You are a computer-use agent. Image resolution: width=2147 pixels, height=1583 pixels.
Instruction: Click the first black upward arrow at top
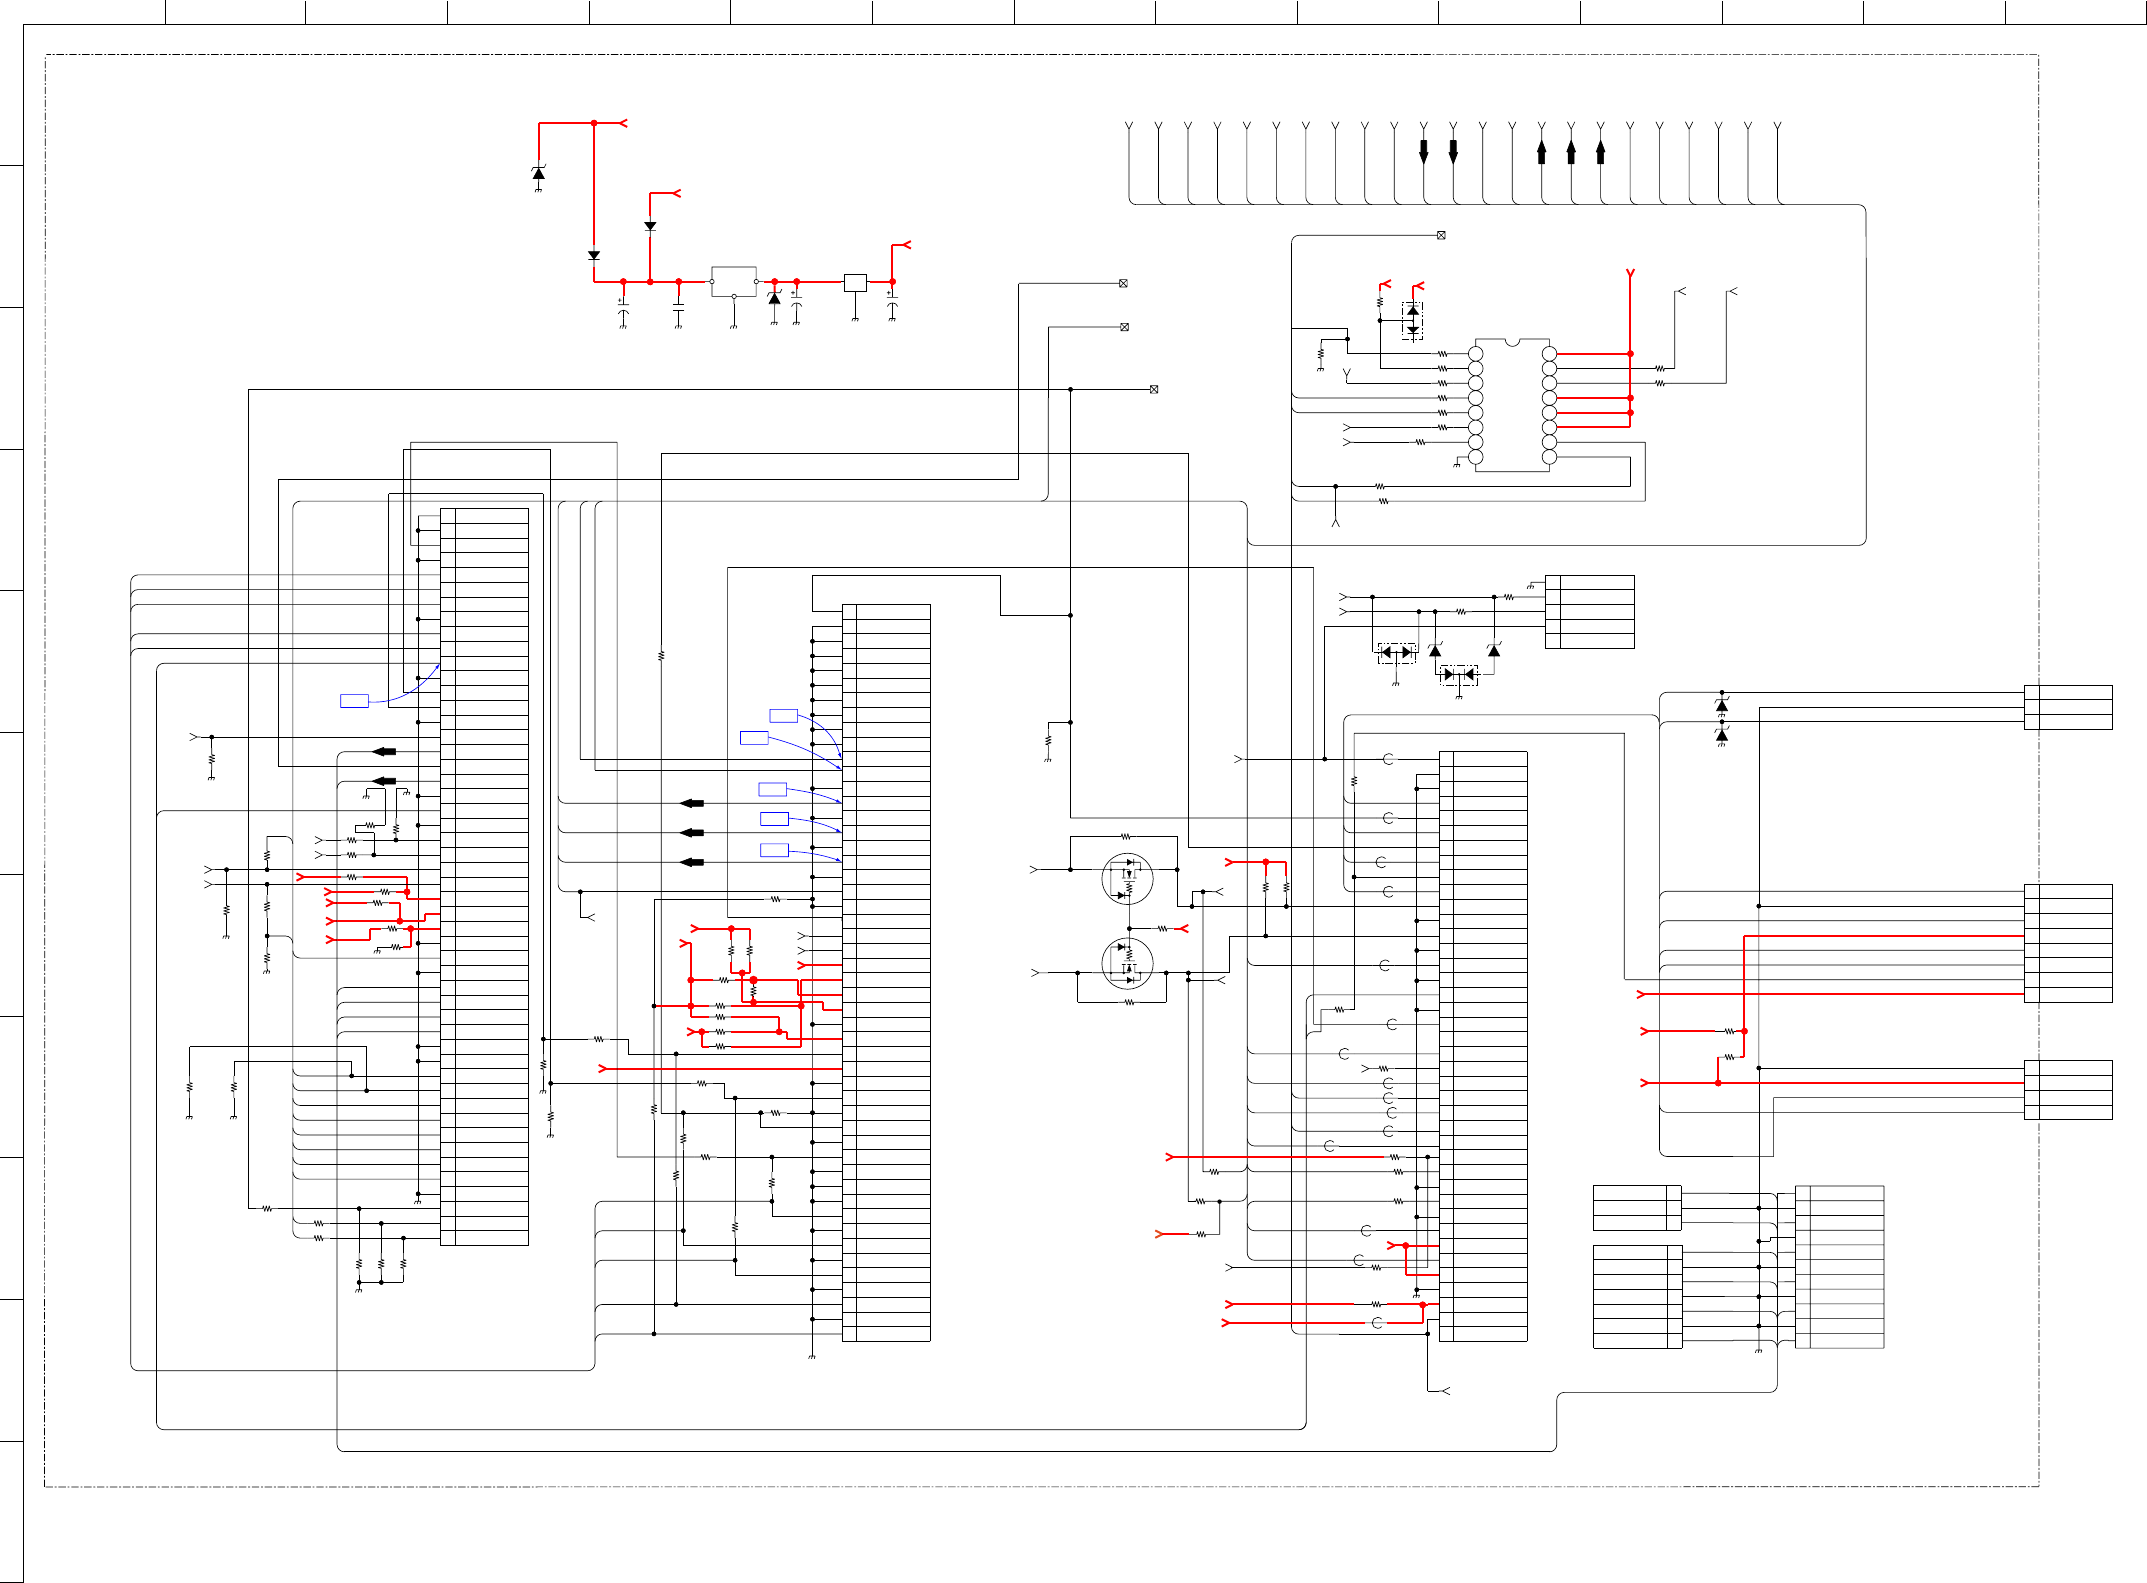click(1542, 152)
